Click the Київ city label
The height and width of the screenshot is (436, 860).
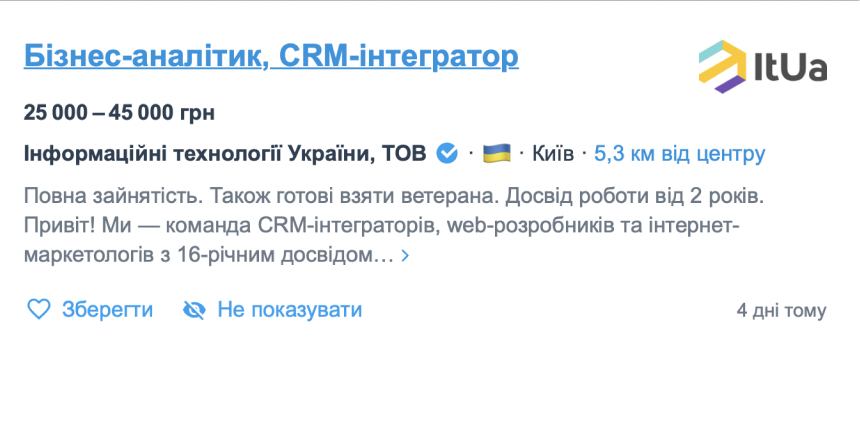(x=554, y=154)
